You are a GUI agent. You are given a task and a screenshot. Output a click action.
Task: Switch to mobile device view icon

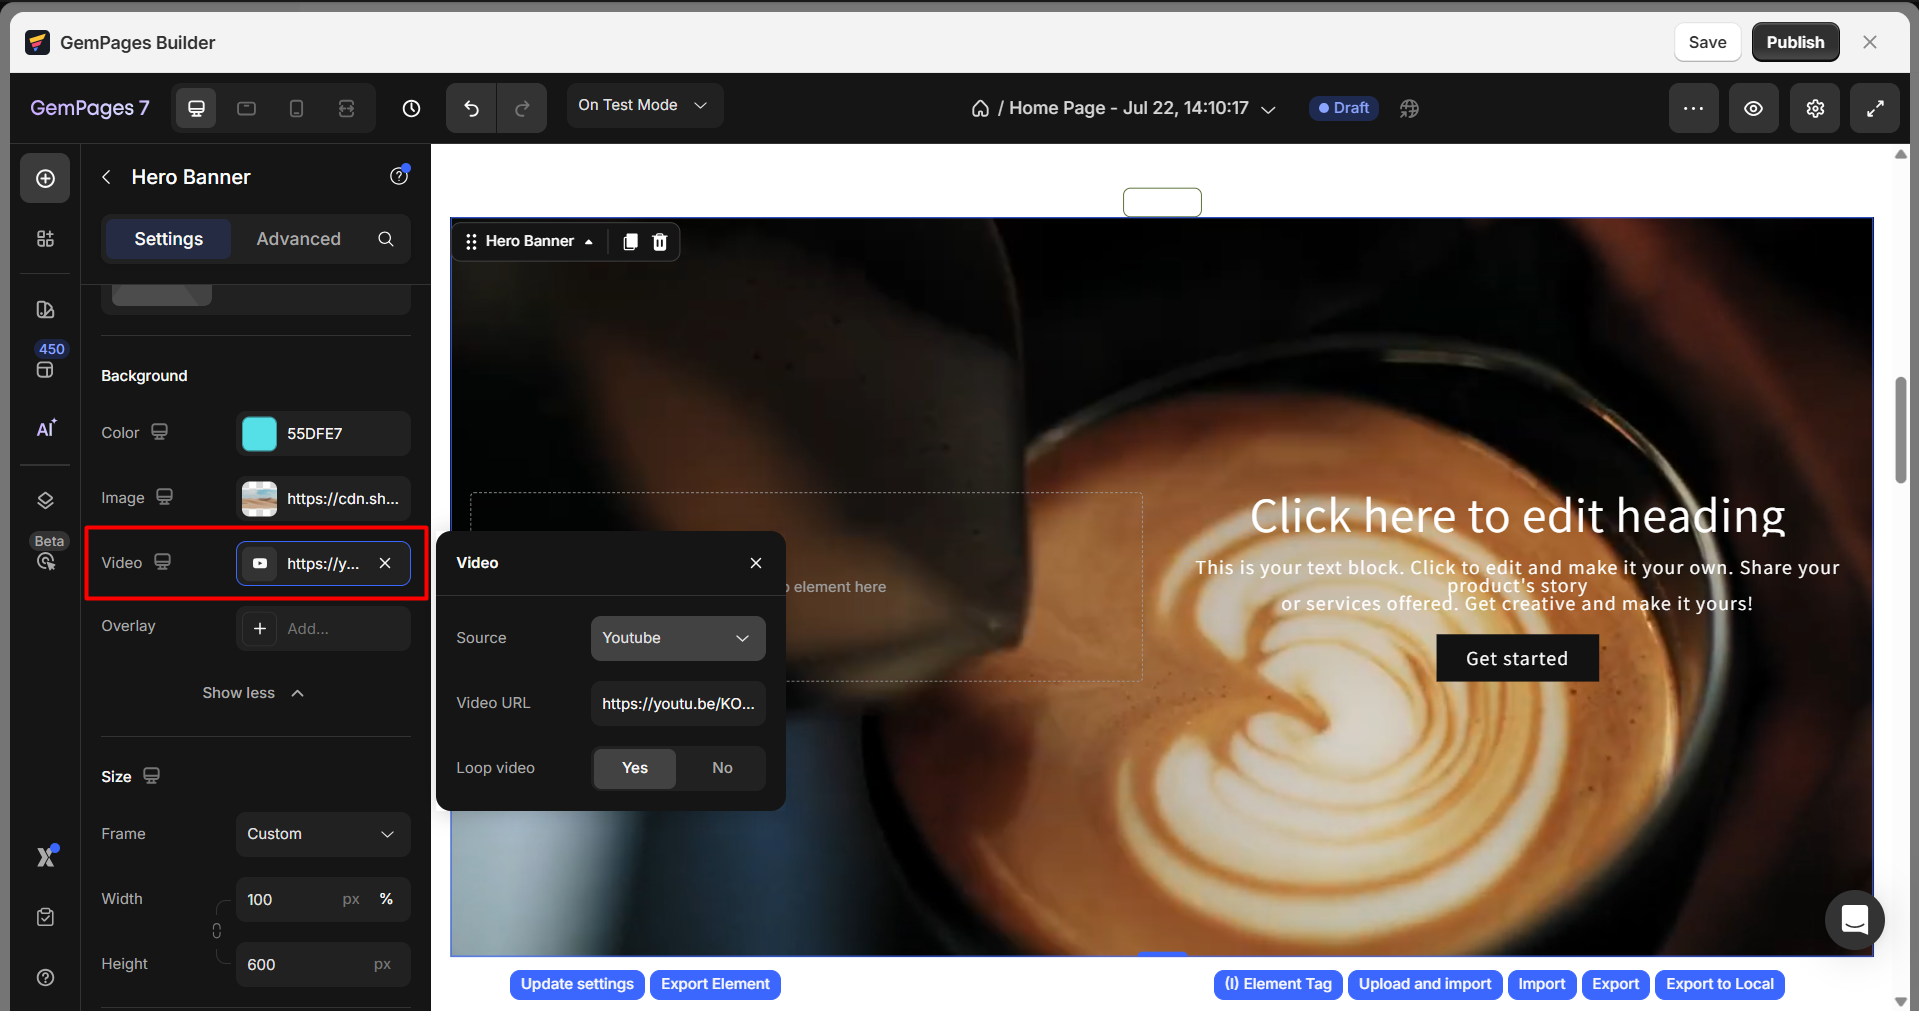(296, 108)
